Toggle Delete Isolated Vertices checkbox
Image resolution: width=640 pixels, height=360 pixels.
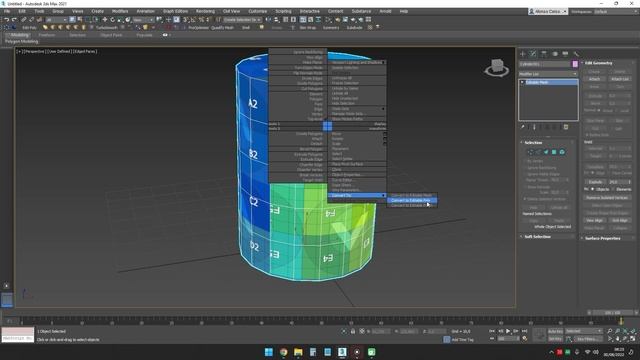click(x=524, y=199)
